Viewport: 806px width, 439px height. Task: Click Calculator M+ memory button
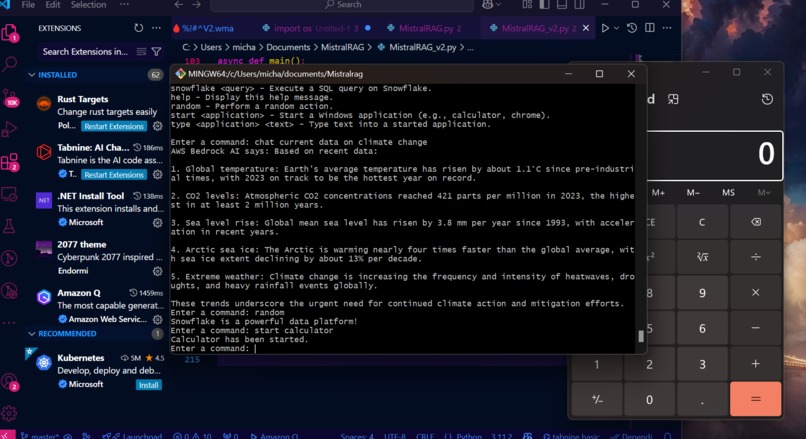[x=658, y=193]
